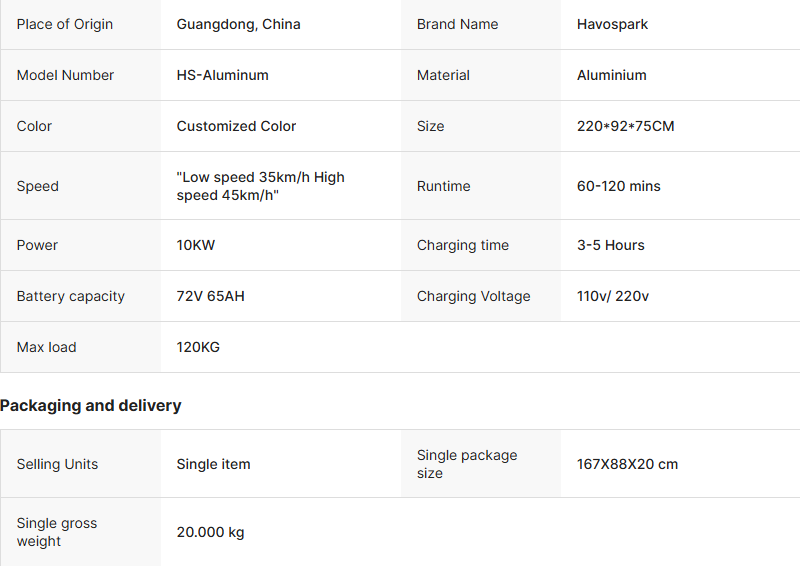Select the 10KW power value
This screenshot has height=566, width=800.
tap(196, 245)
